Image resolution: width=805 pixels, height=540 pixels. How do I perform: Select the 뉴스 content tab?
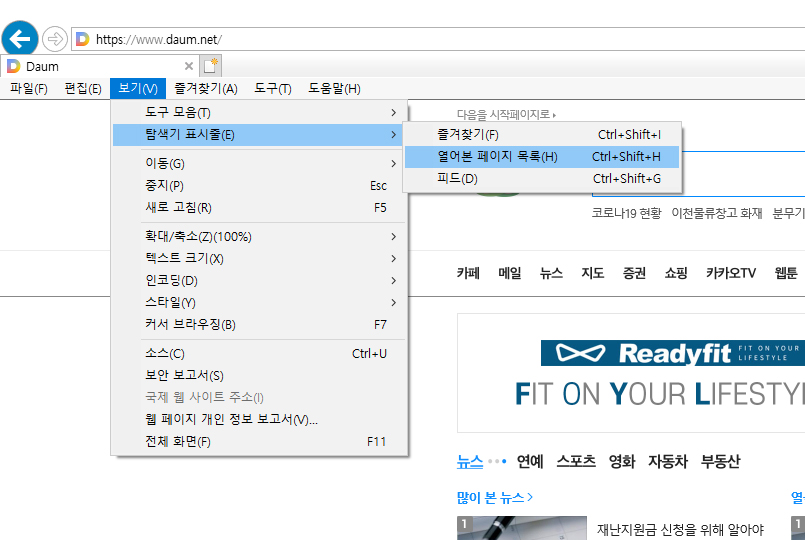470,461
